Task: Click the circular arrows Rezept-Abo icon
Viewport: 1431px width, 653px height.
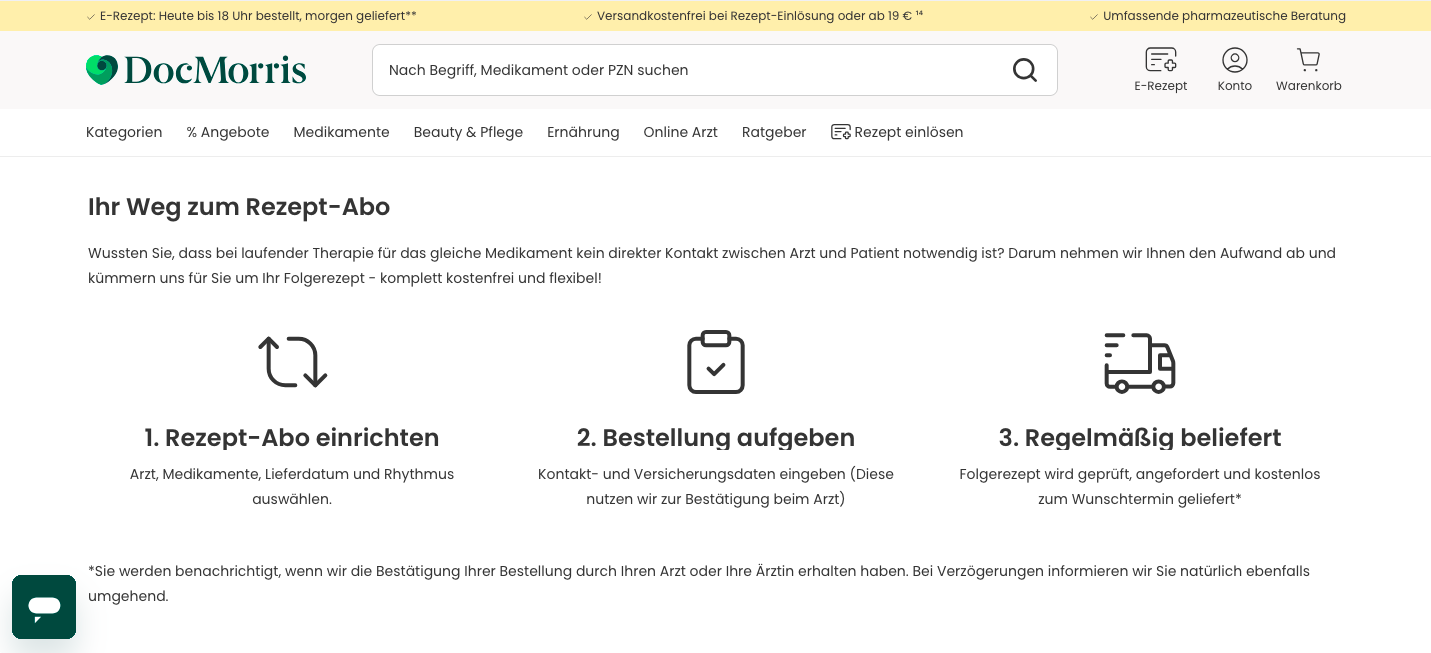Action: [x=293, y=362]
